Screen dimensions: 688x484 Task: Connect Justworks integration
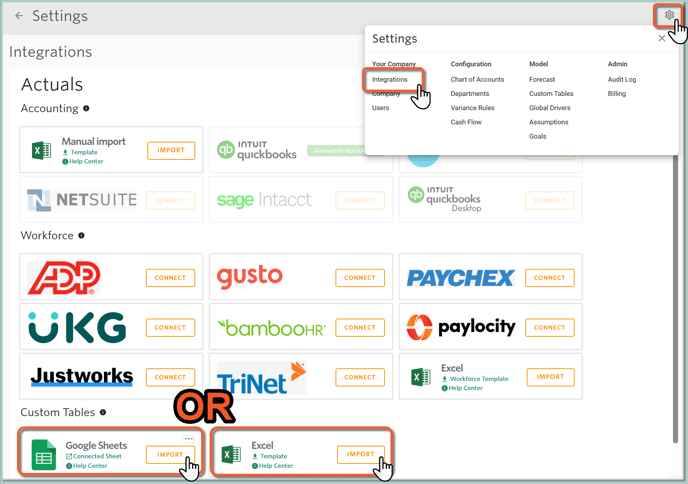click(x=170, y=377)
